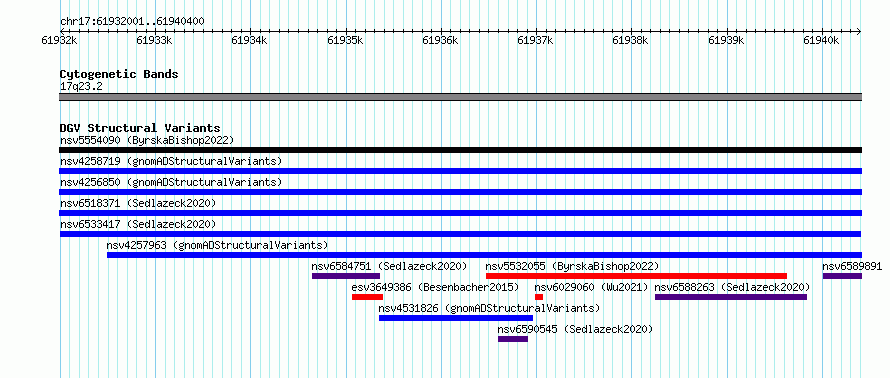
Task: Click the 61934k ruler tick label
Action: [x=250, y=40]
